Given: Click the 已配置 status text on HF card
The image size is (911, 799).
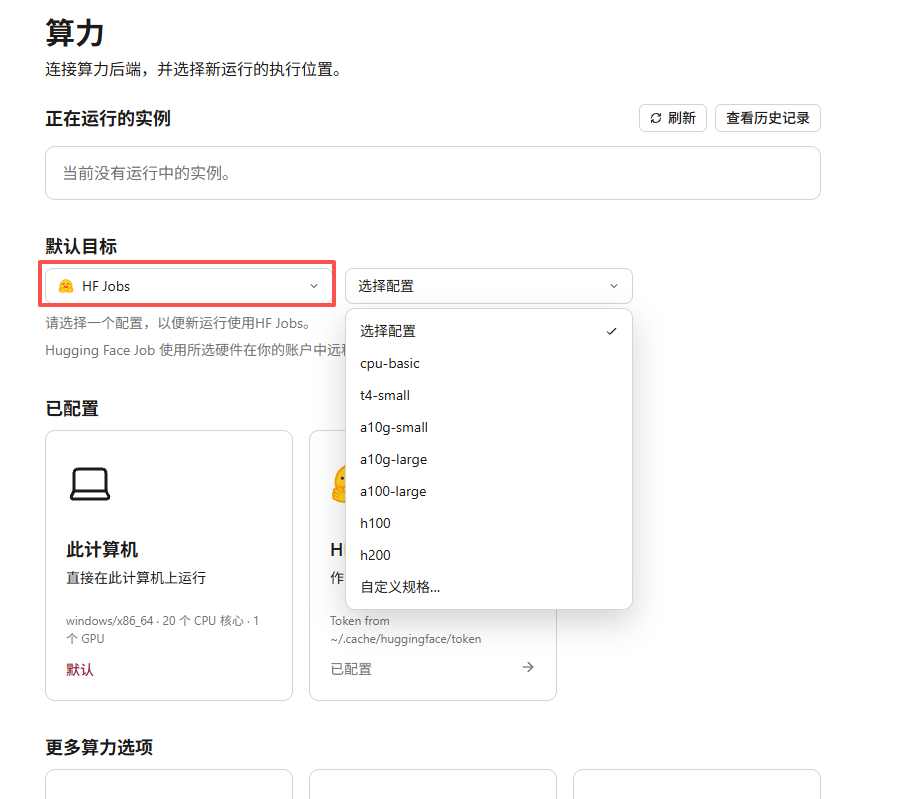Looking at the screenshot, I should [351, 669].
